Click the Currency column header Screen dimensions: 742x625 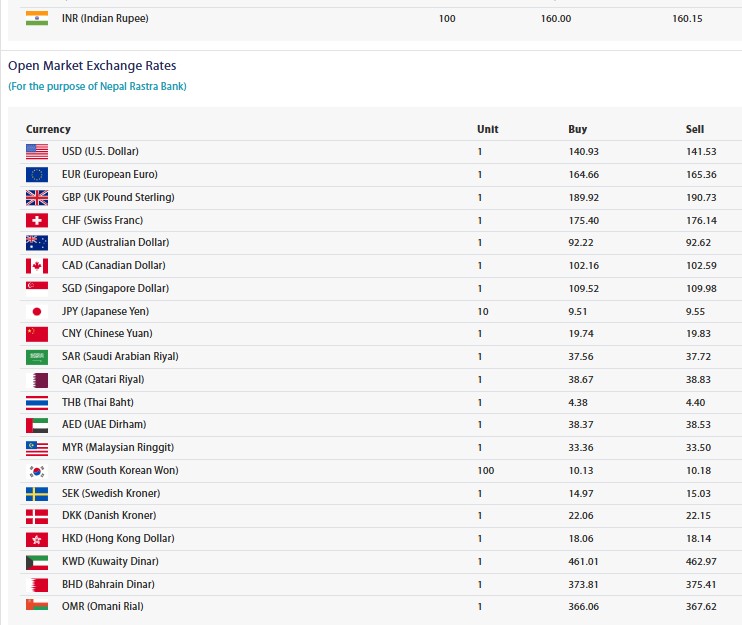(x=48, y=129)
